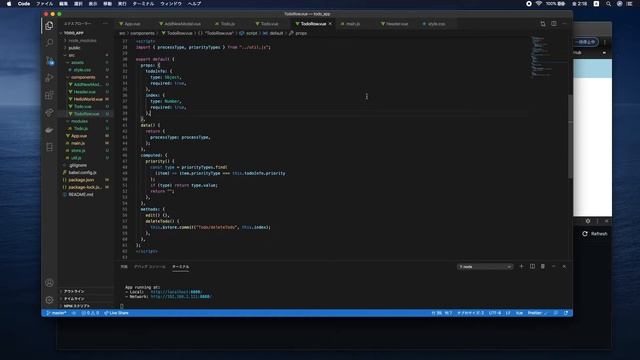Split the editor to the right
The width and height of the screenshot is (640, 360).
(554, 24)
